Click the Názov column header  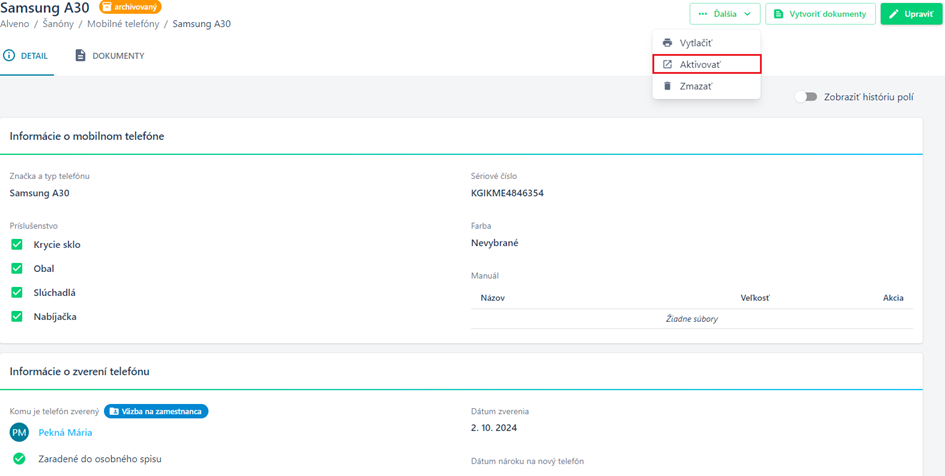pyautogui.click(x=492, y=298)
